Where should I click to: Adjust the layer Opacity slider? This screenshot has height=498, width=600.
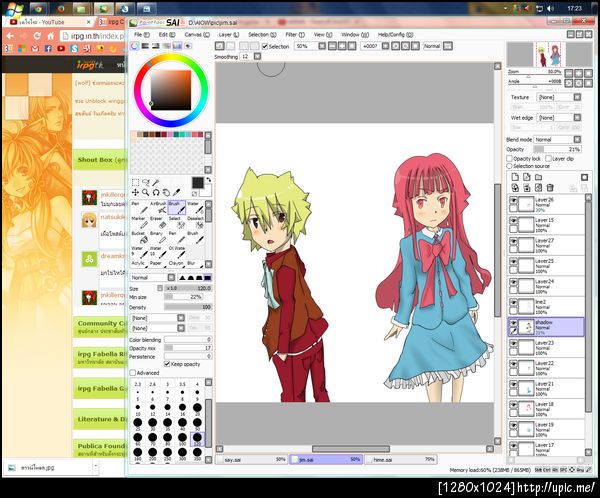(558, 149)
